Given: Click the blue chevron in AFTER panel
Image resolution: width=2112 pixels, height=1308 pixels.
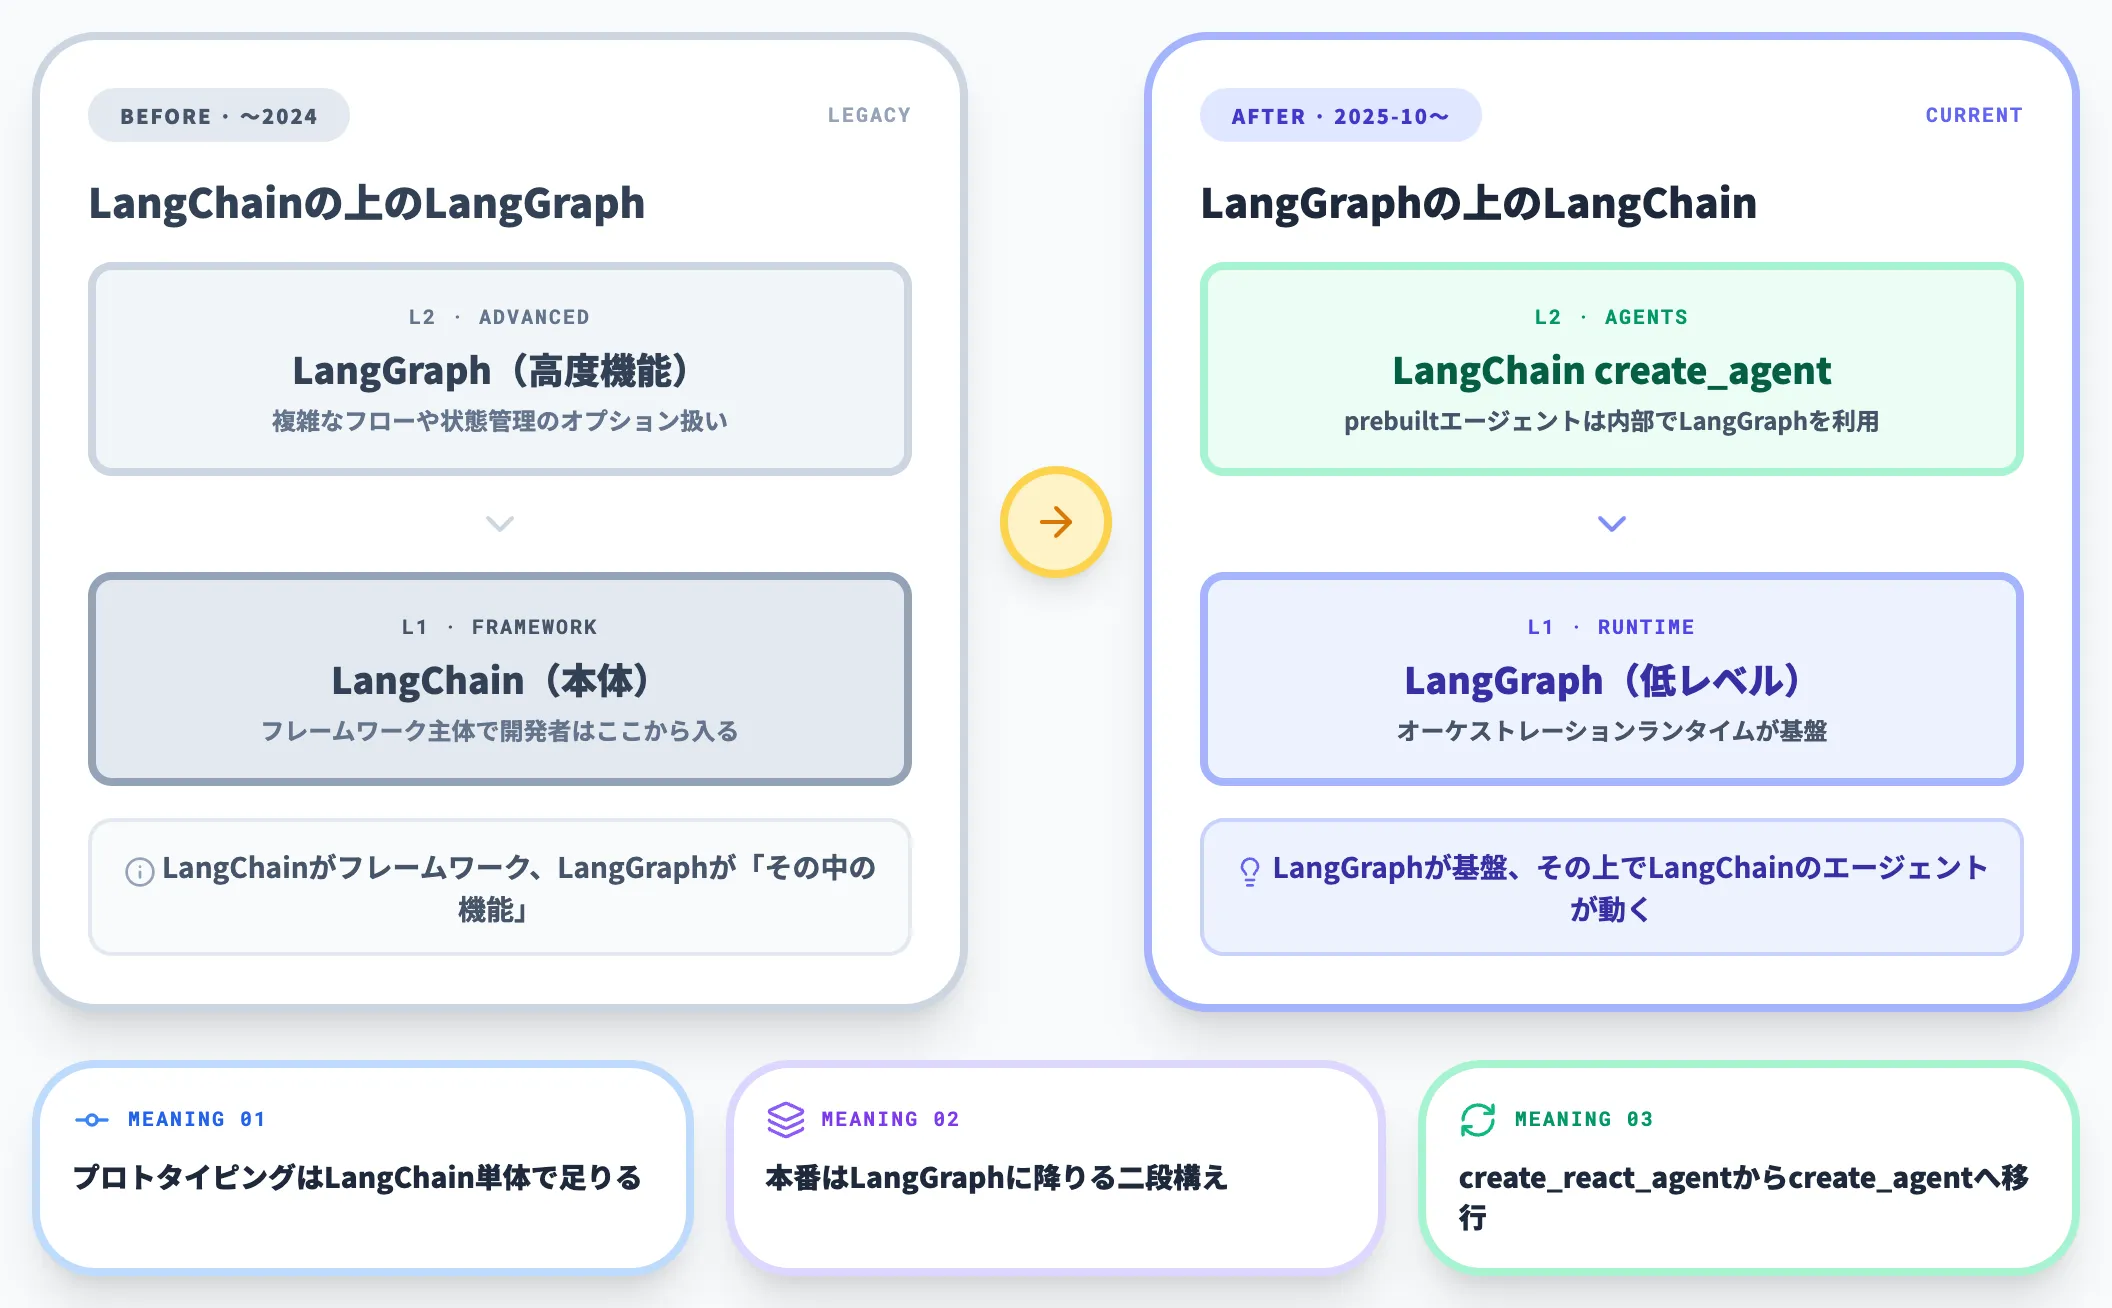Looking at the screenshot, I should (x=1612, y=524).
